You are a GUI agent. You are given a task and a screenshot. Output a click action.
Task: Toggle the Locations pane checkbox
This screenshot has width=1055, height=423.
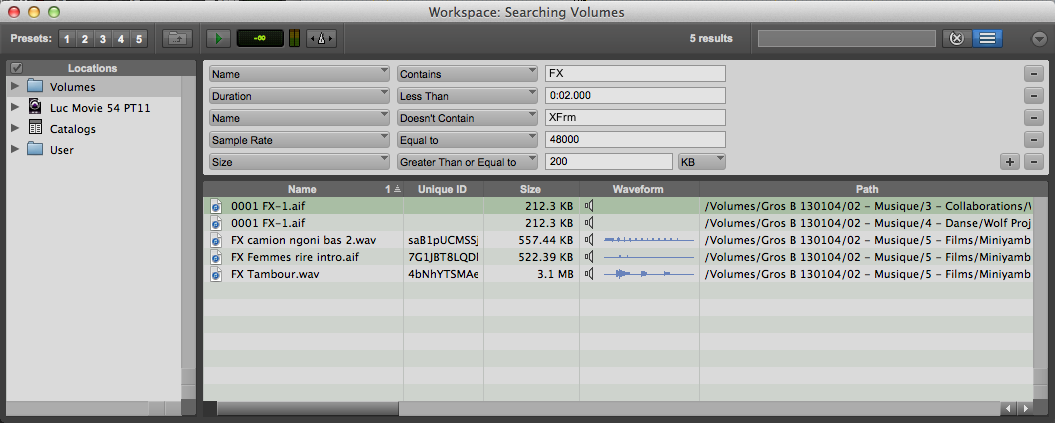(17, 68)
